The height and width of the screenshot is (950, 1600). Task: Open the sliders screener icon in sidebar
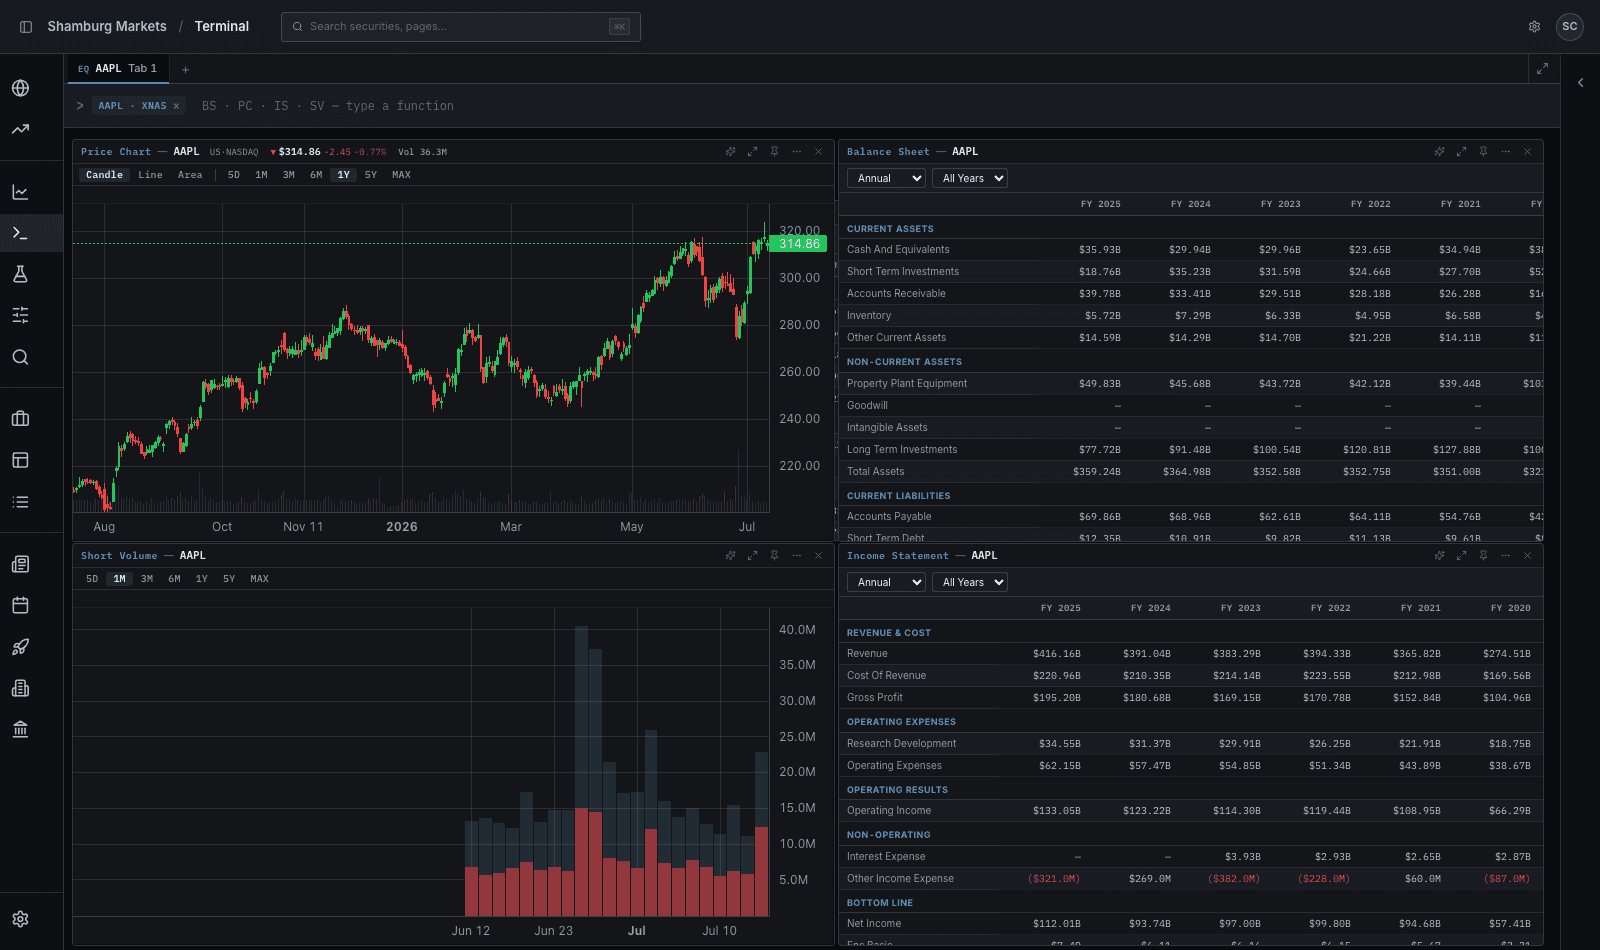click(x=20, y=315)
